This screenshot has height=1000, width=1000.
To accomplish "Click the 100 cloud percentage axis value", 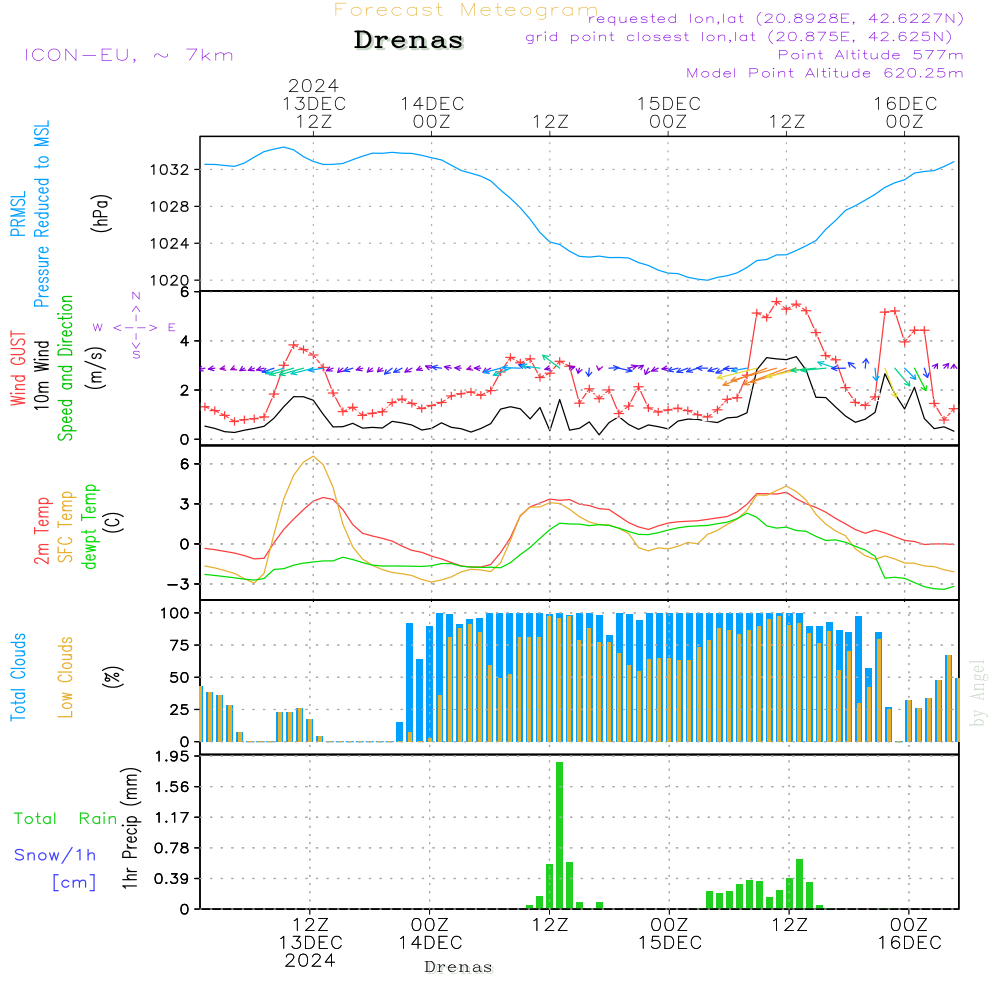I will [175, 614].
